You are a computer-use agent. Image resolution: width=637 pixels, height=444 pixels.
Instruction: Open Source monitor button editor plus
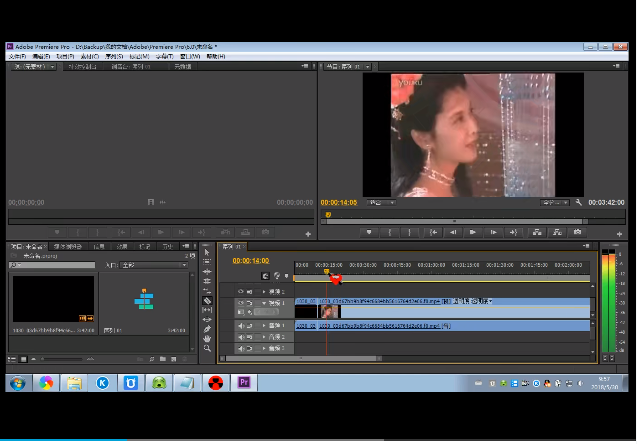point(308,234)
